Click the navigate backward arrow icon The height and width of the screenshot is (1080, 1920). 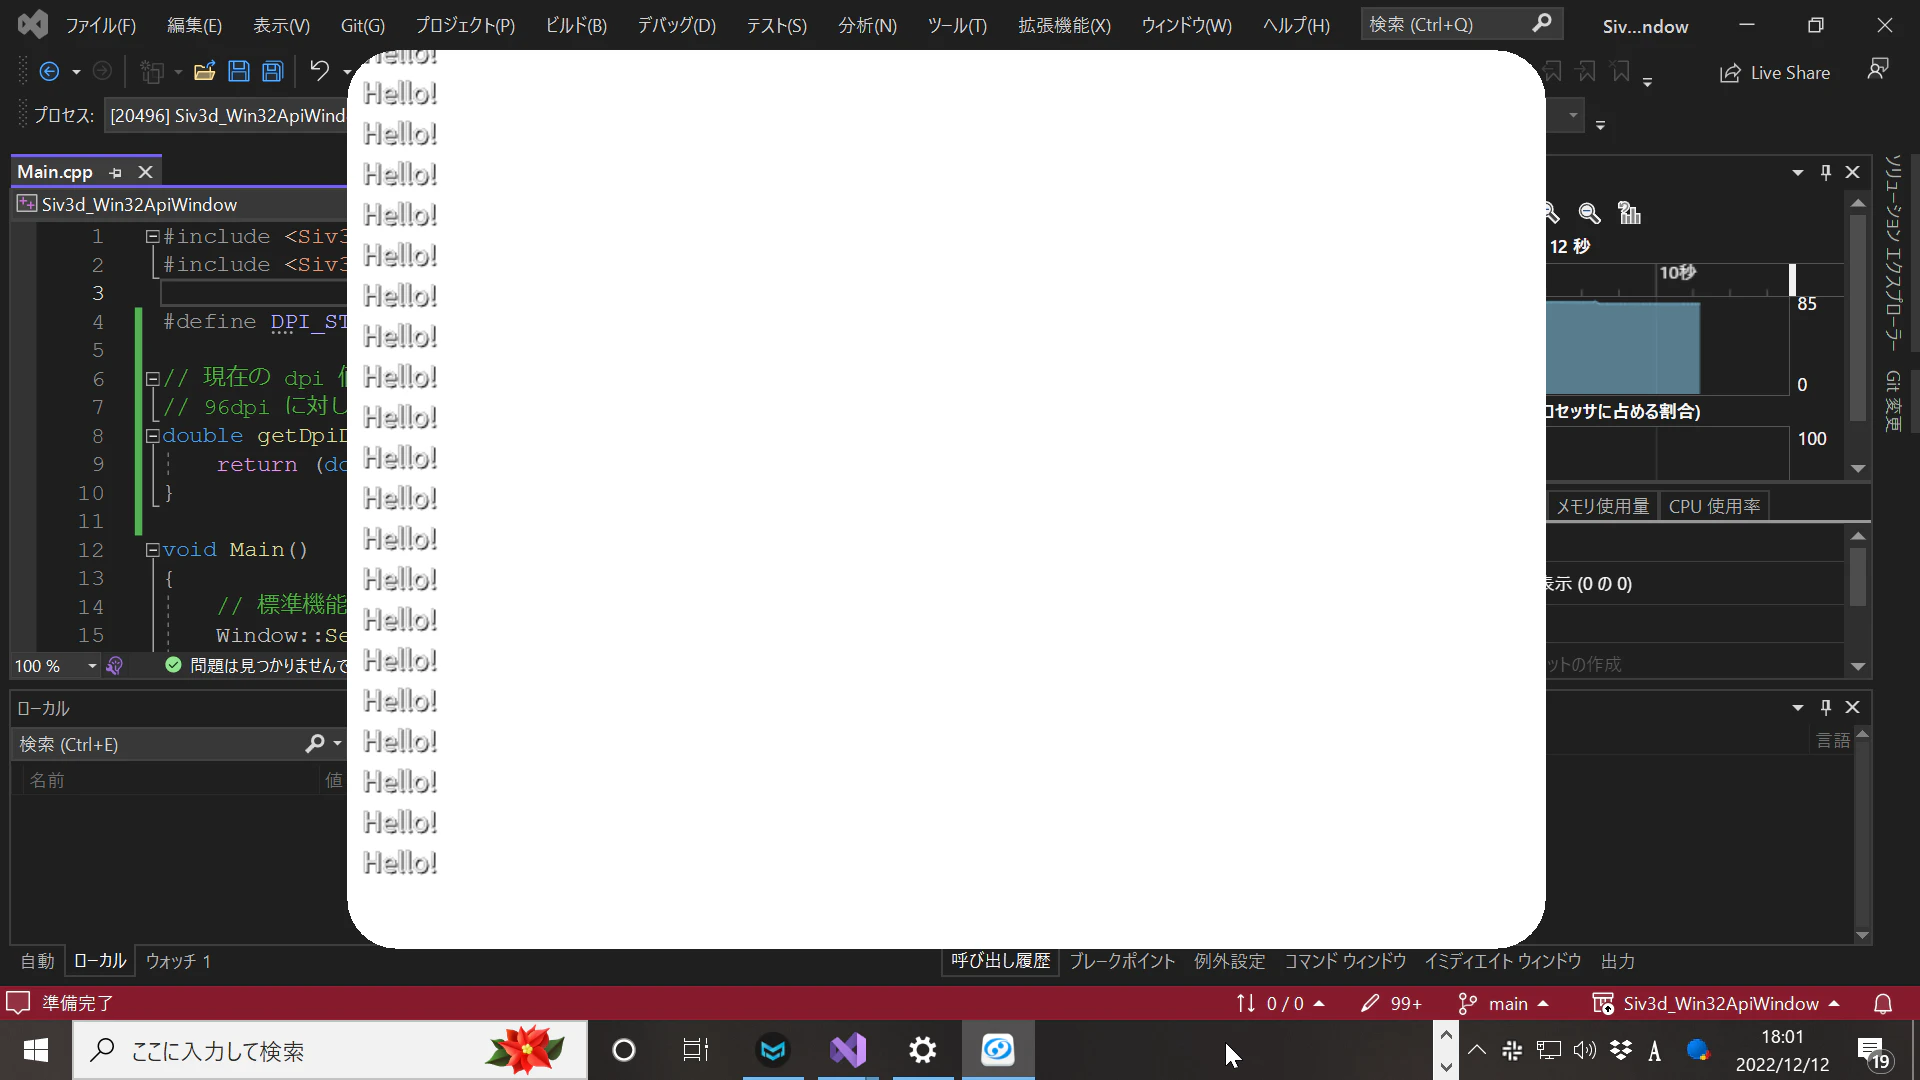click(49, 71)
